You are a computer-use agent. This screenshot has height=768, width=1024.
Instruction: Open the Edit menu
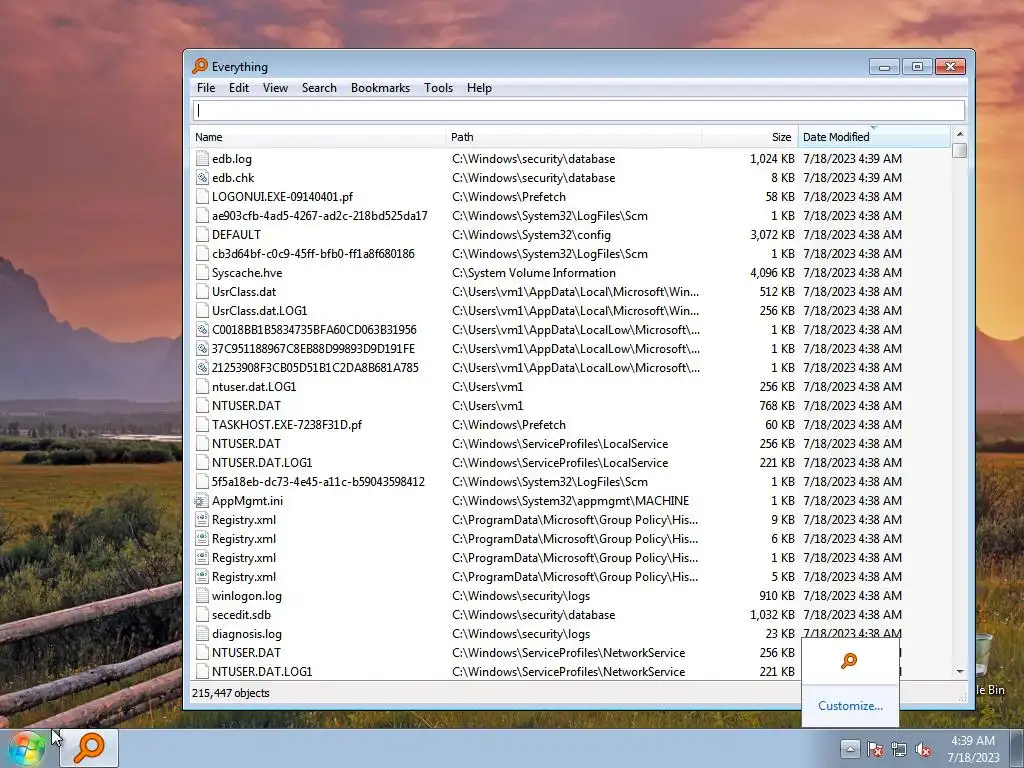click(238, 88)
